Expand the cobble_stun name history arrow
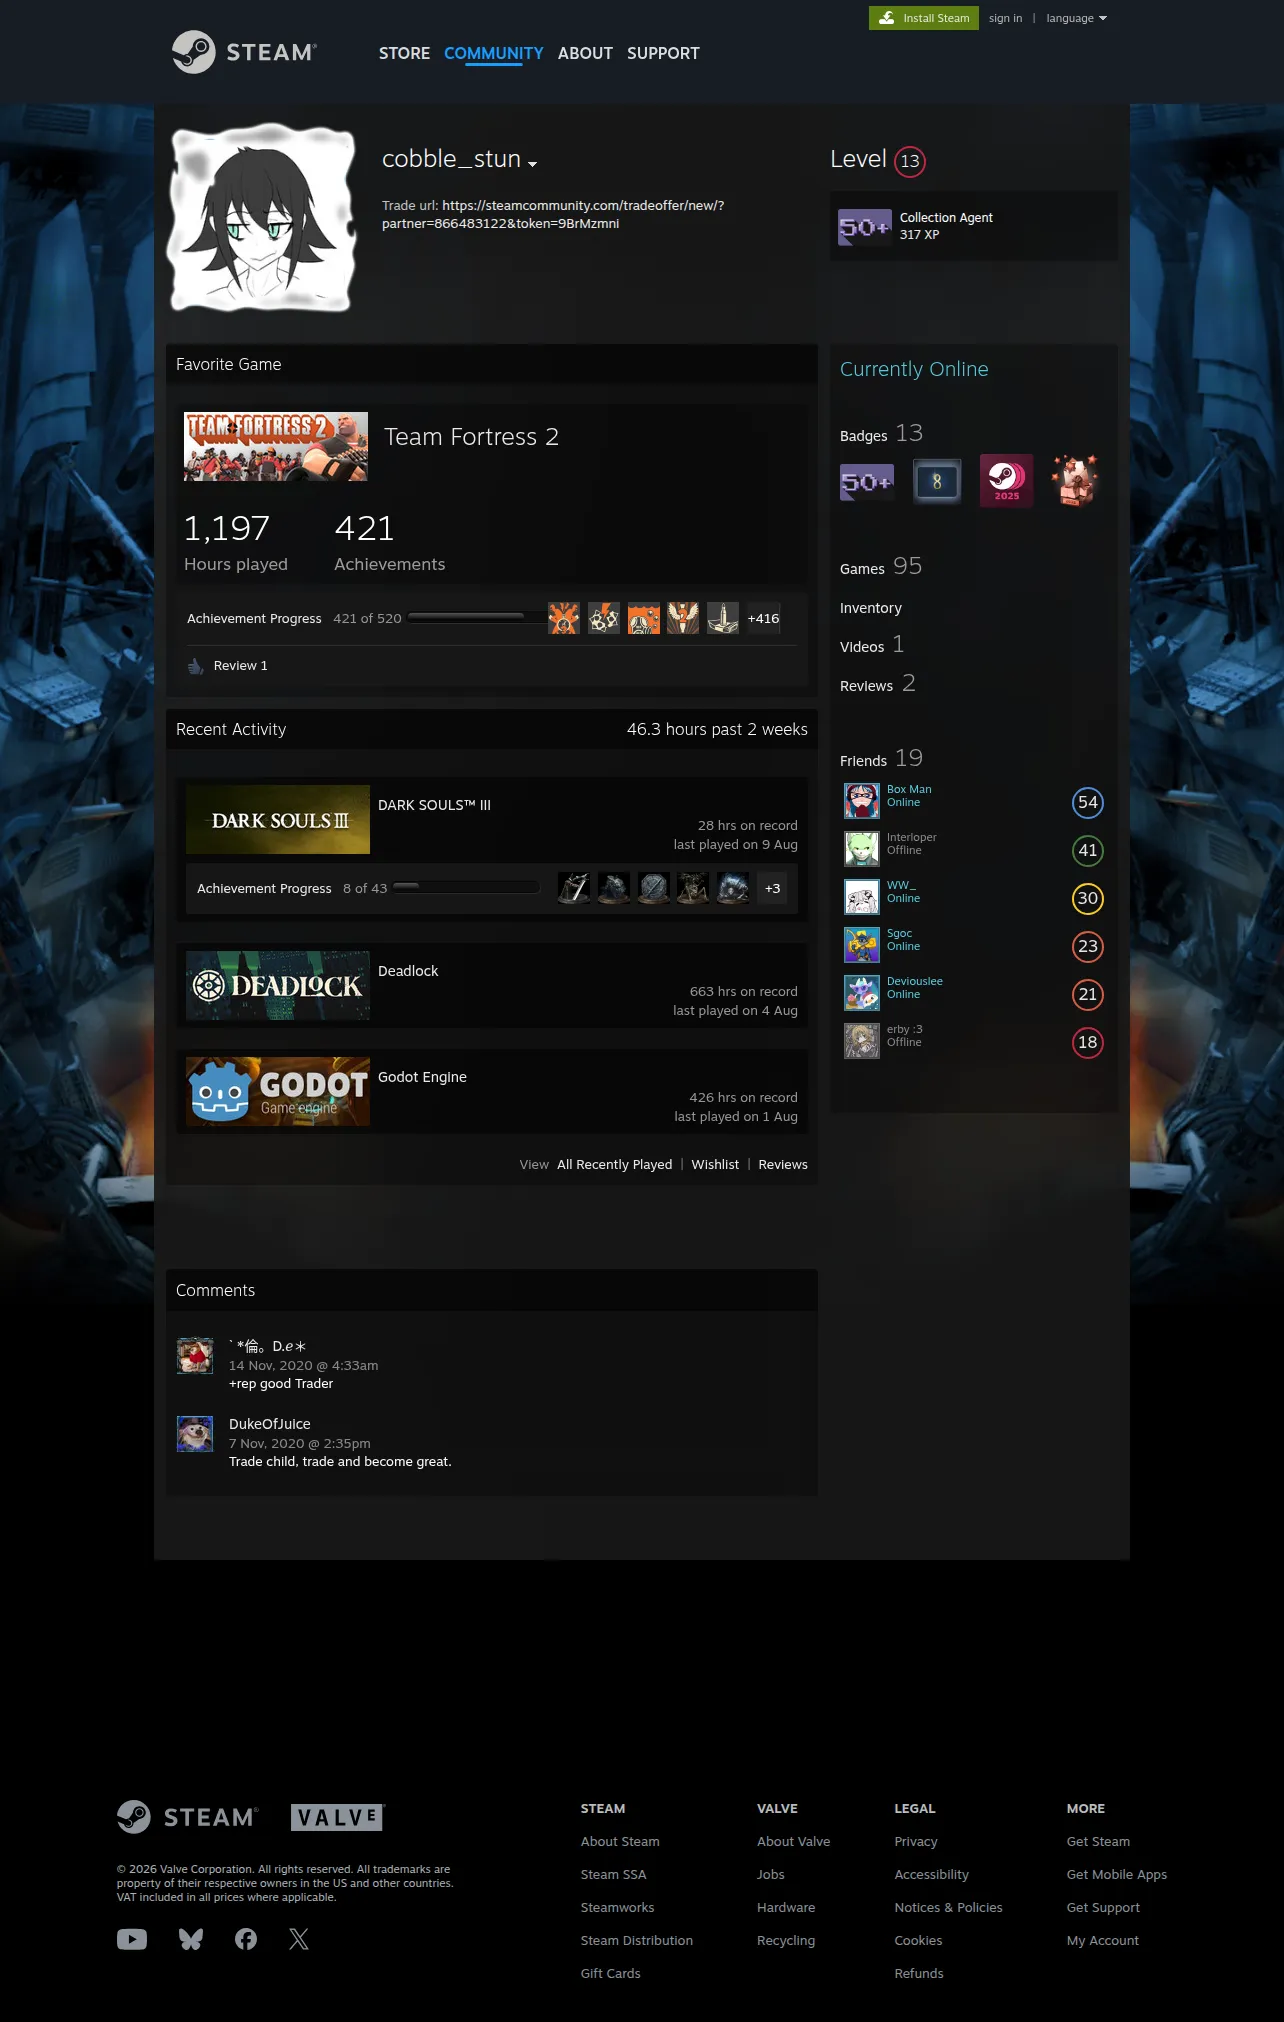Viewport: 1284px width, 2022px height. [x=533, y=164]
